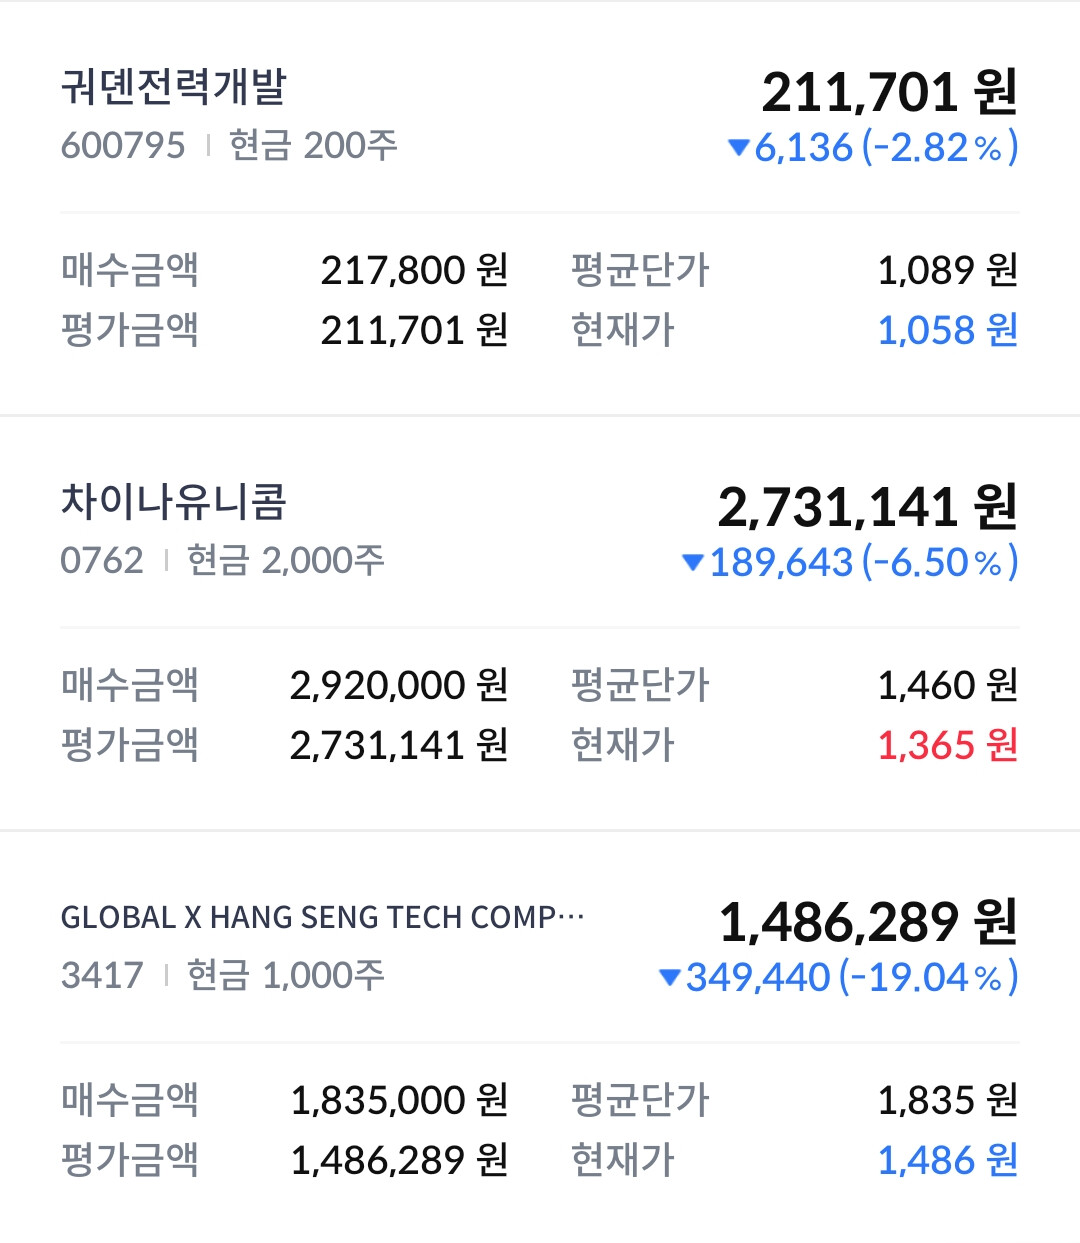Select the -2.82% loss figure
This screenshot has height=1243, width=1080.
940,148
